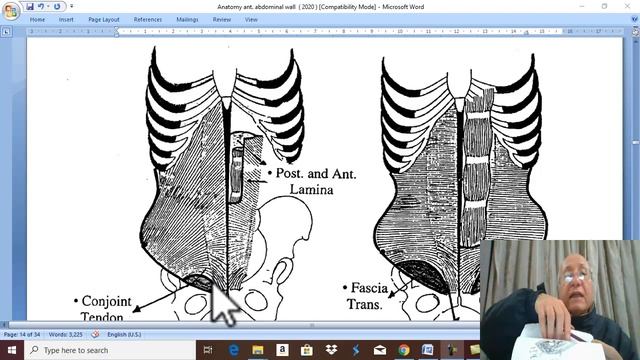The height and width of the screenshot is (360, 640).
Task: Undo the last action
Action: [x=41, y=7]
